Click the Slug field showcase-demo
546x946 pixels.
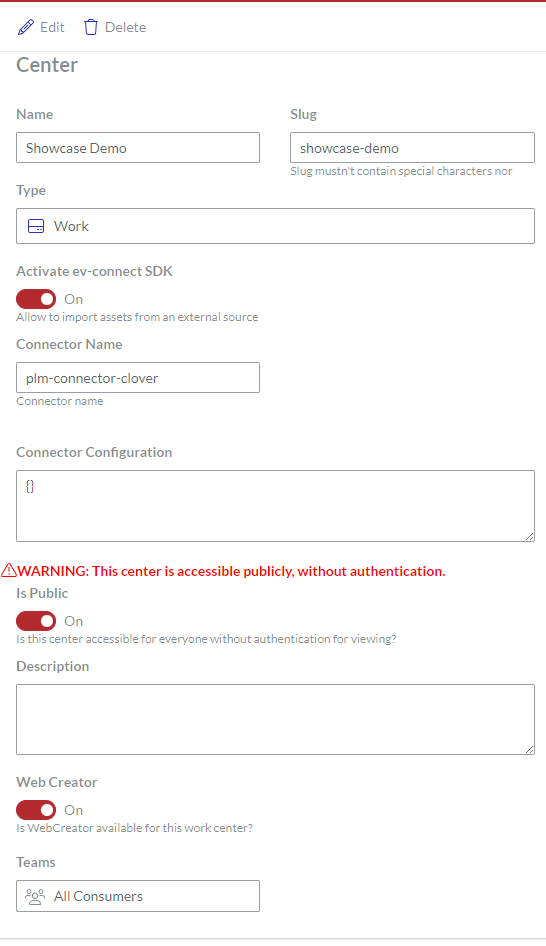tap(412, 148)
